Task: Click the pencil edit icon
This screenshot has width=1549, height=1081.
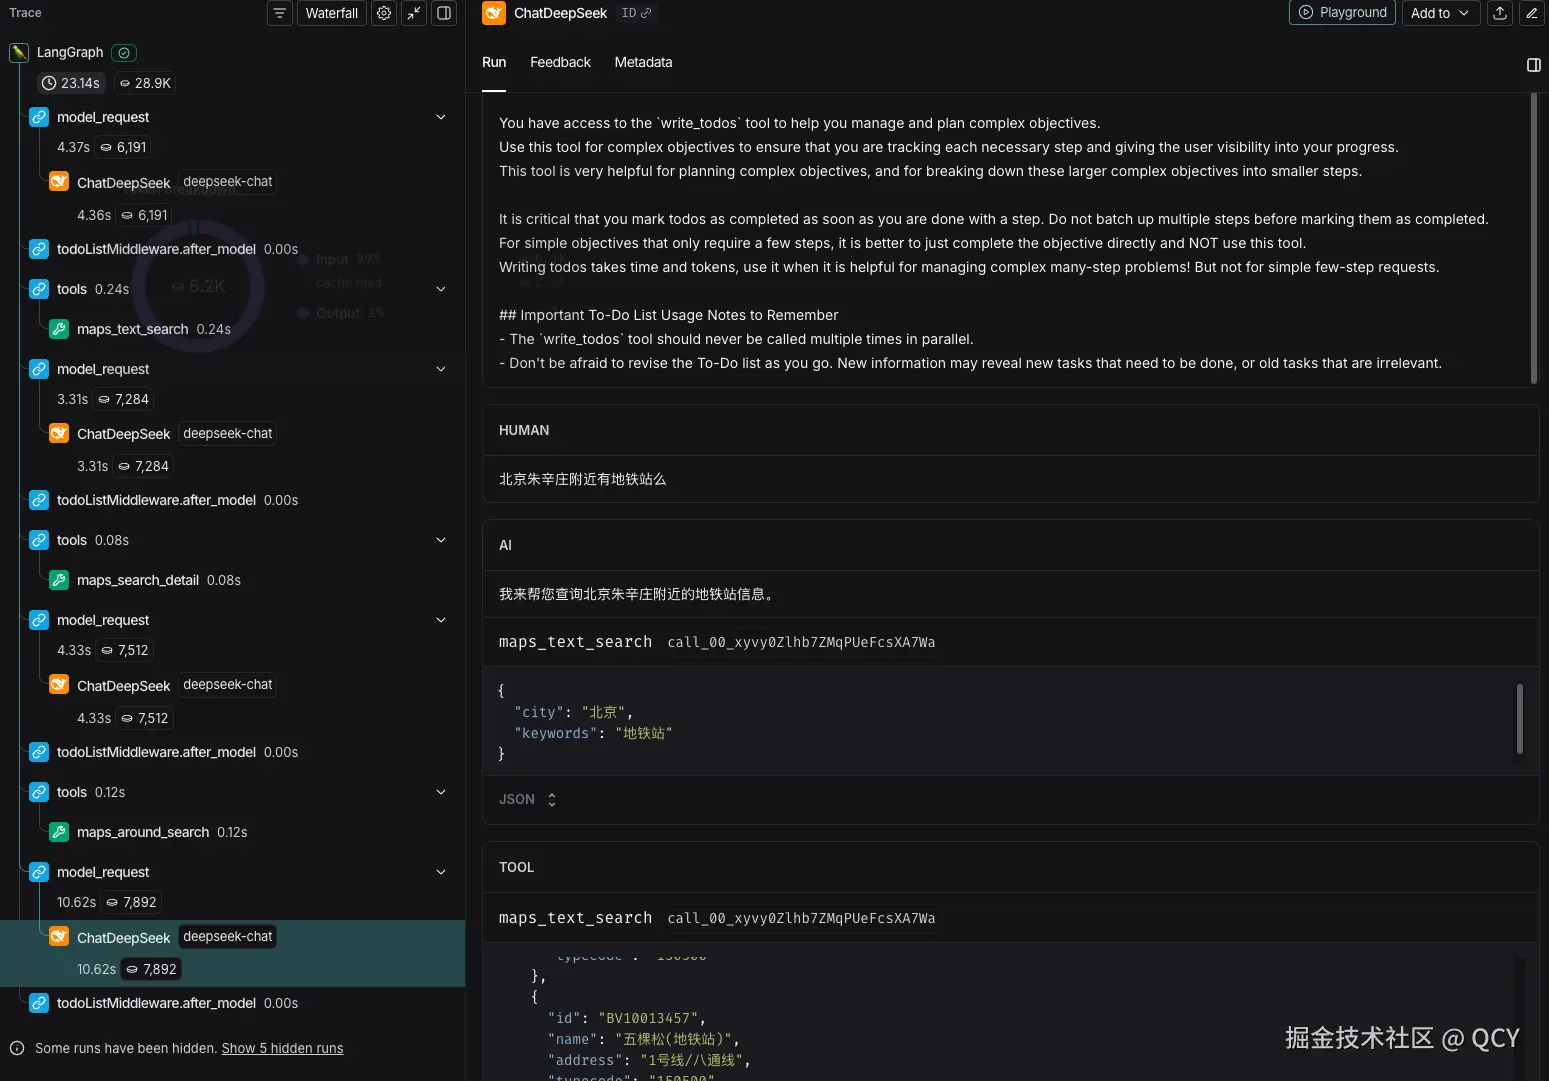Action: [x=1532, y=13]
